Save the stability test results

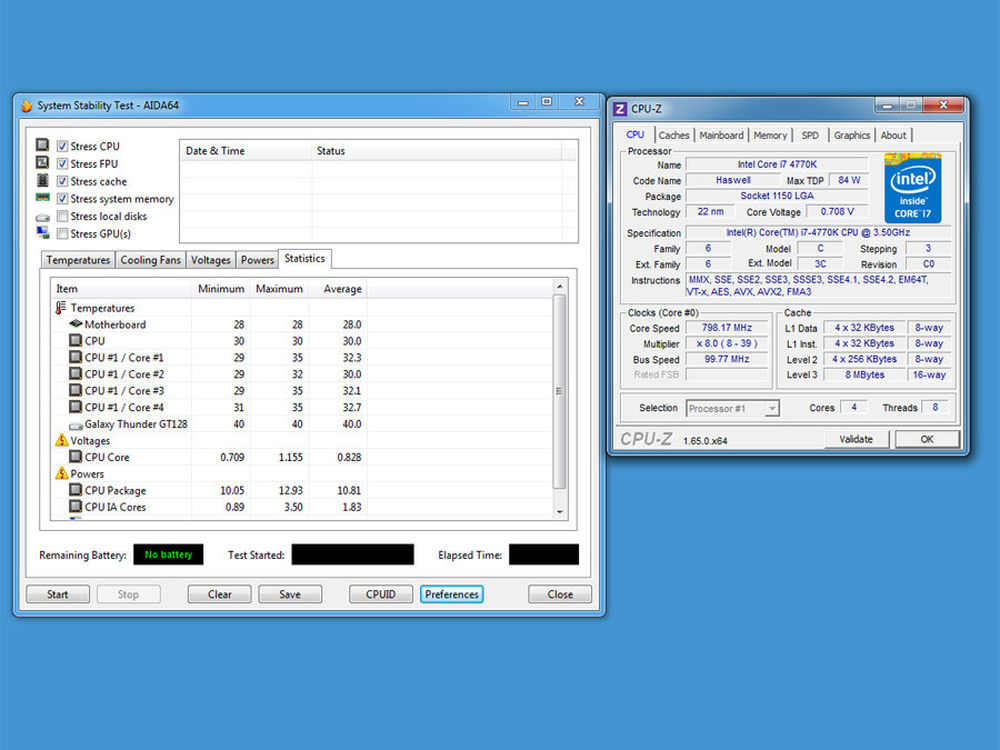coord(290,594)
